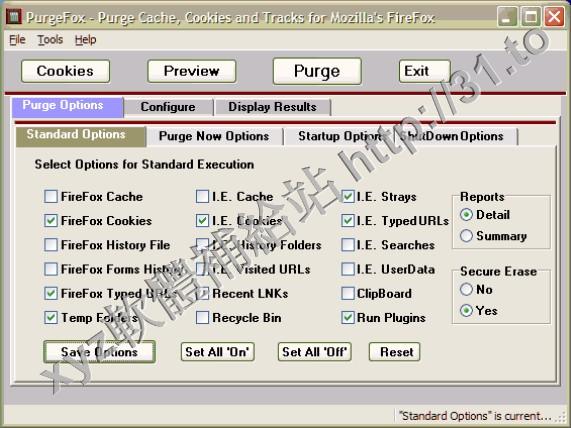Click the Set All 'Off' button
Image resolution: width=571 pixels, height=428 pixels.
click(315, 352)
